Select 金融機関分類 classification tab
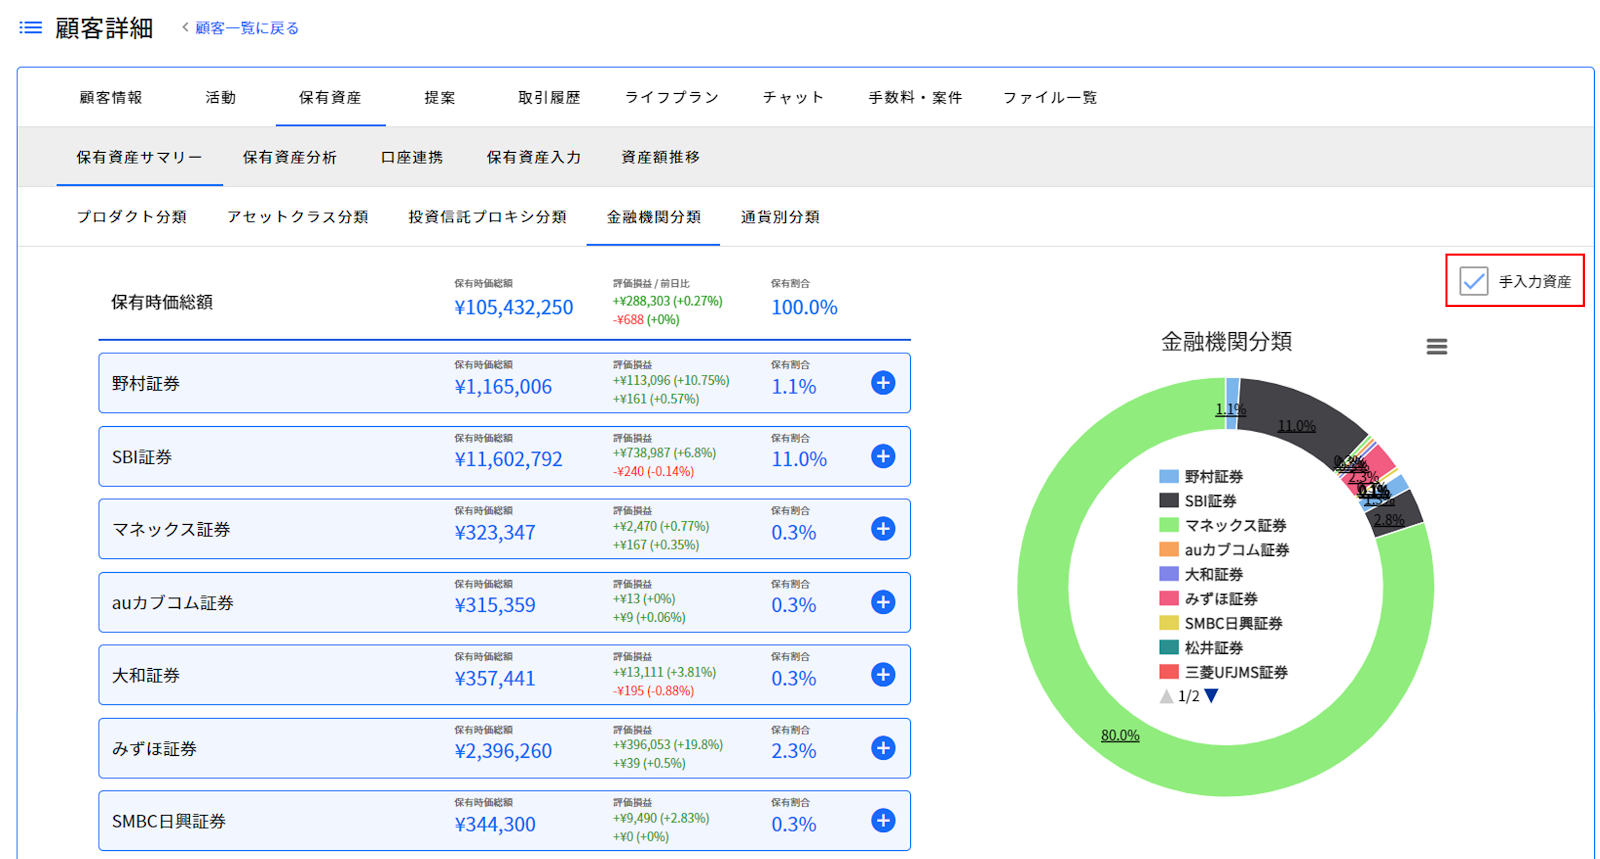1600x859 pixels. pos(654,217)
